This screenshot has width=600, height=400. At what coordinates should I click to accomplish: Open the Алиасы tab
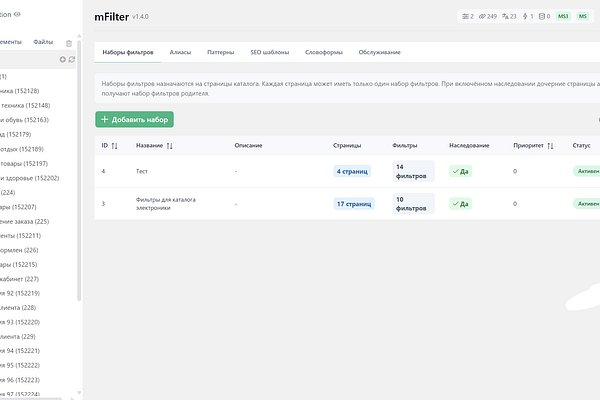pyautogui.click(x=180, y=52)
